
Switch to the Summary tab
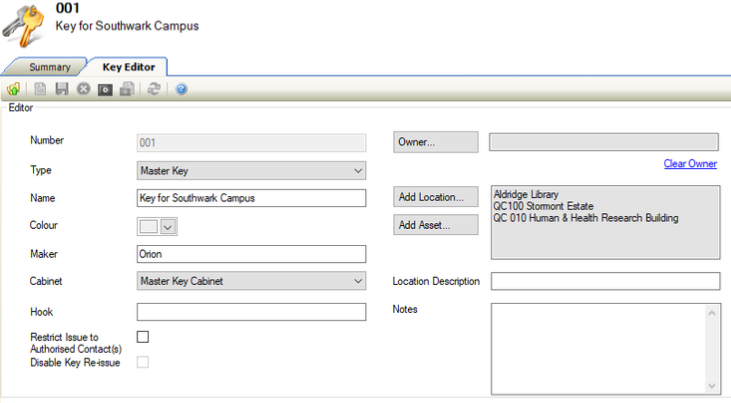[x=49, y=67]
